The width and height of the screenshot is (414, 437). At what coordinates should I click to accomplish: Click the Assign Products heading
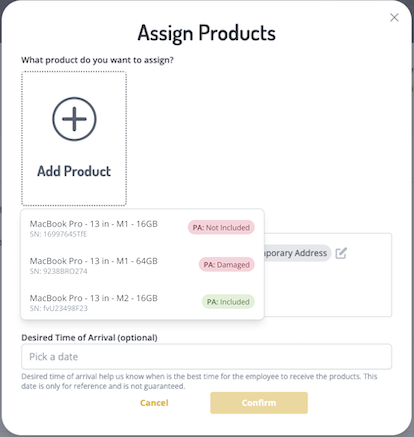pyautogui.click(x=207, y=33)
